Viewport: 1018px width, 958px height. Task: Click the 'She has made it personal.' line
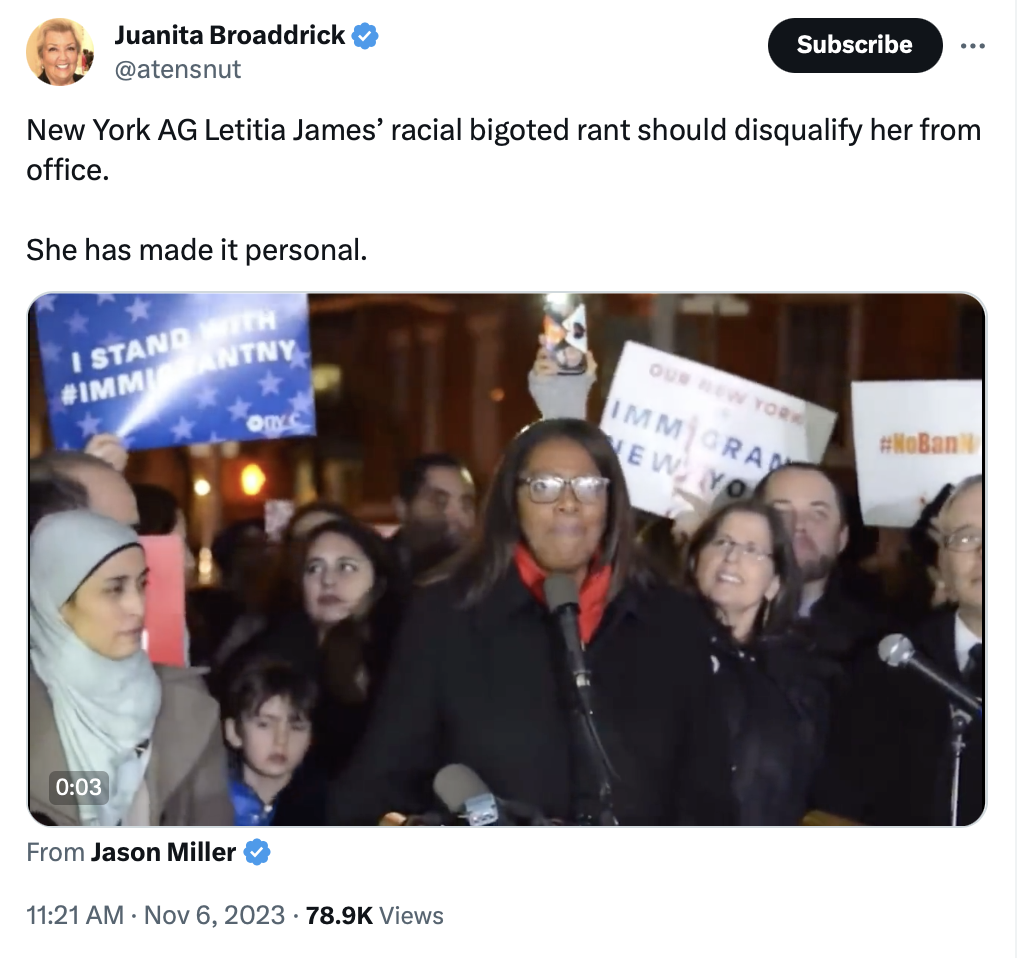pyautogui.click(x=197, y=250)
